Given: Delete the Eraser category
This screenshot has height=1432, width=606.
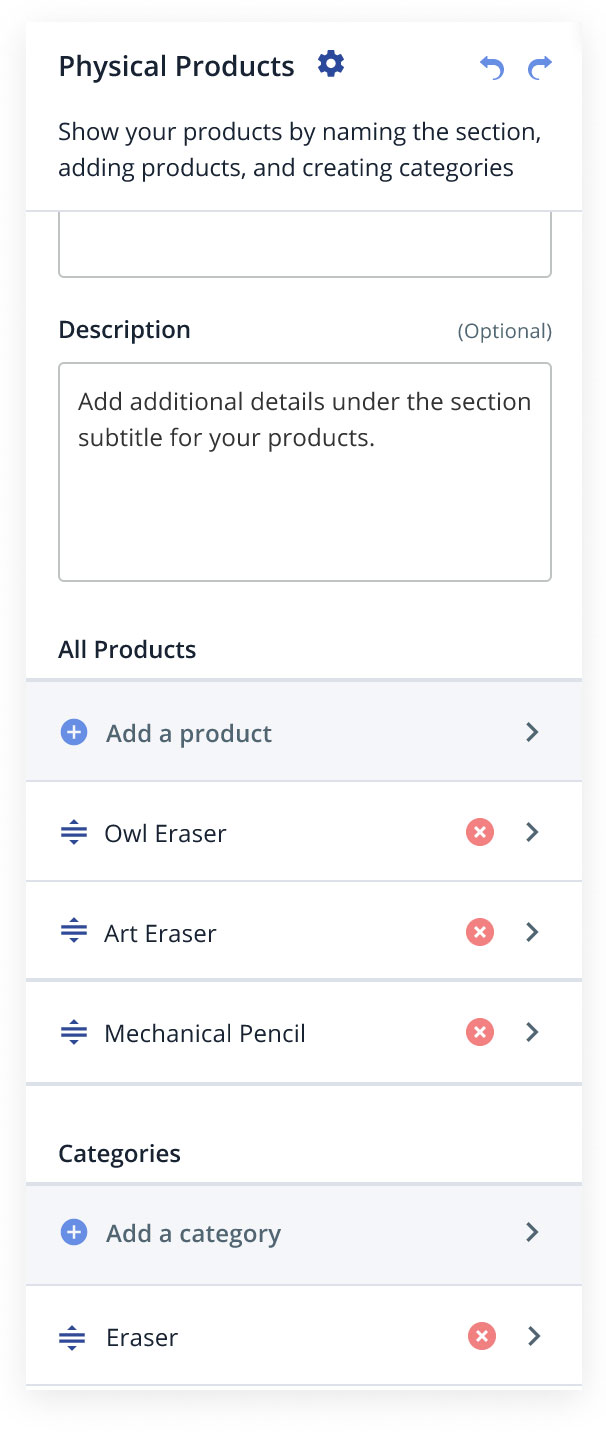Looking at the screenshot, I should (482, 1336).
